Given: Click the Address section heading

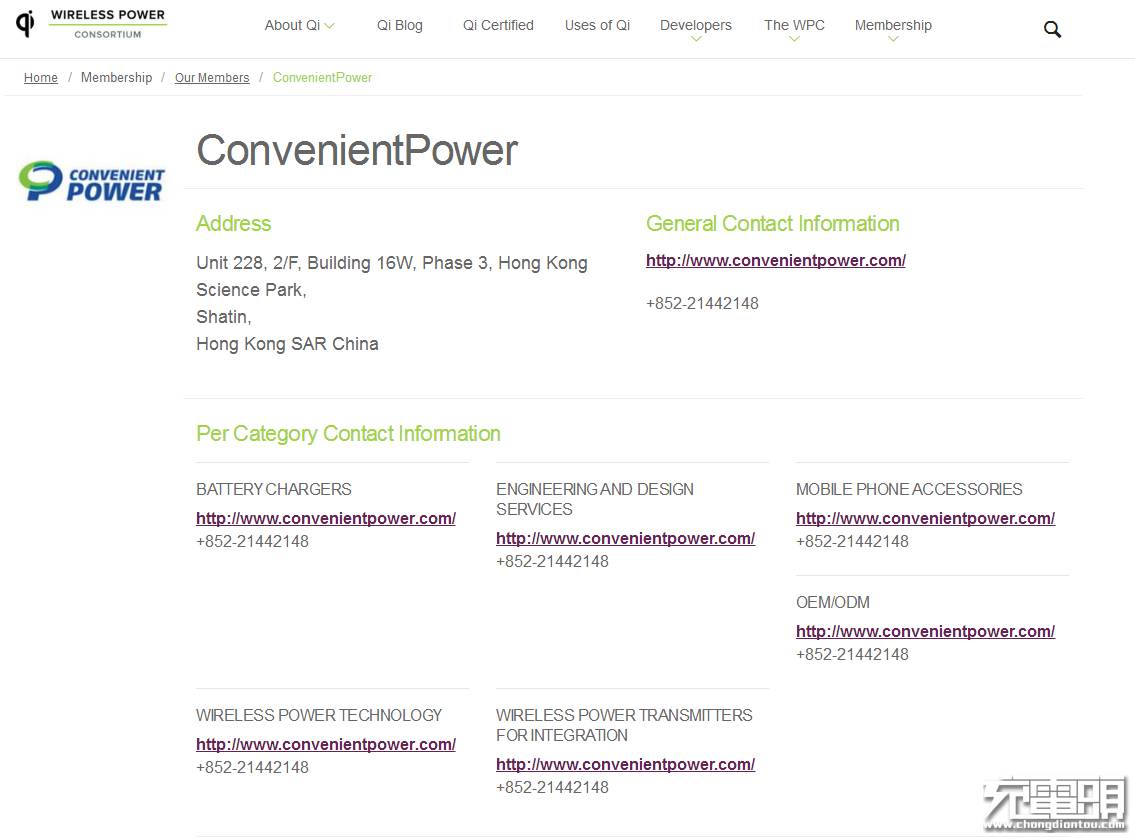Looking at the screenshot, I should point(233,224).
